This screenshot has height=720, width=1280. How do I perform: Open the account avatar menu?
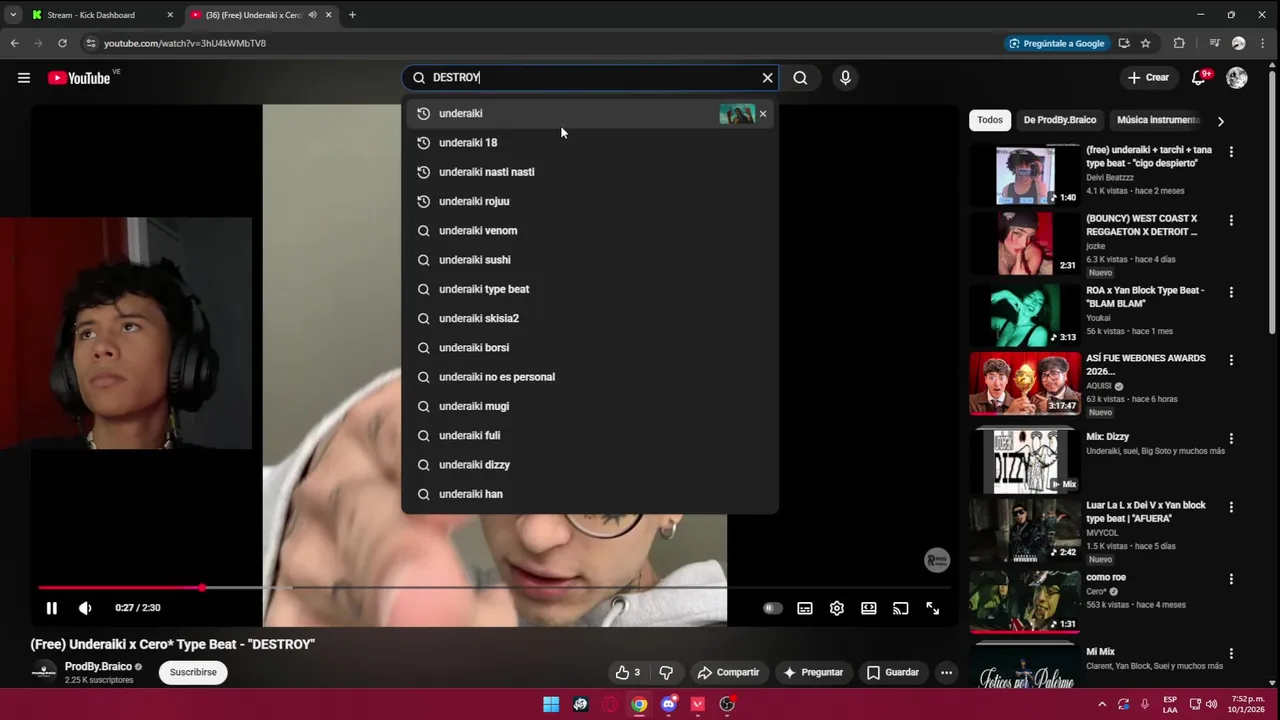[x=1237, y=78]
